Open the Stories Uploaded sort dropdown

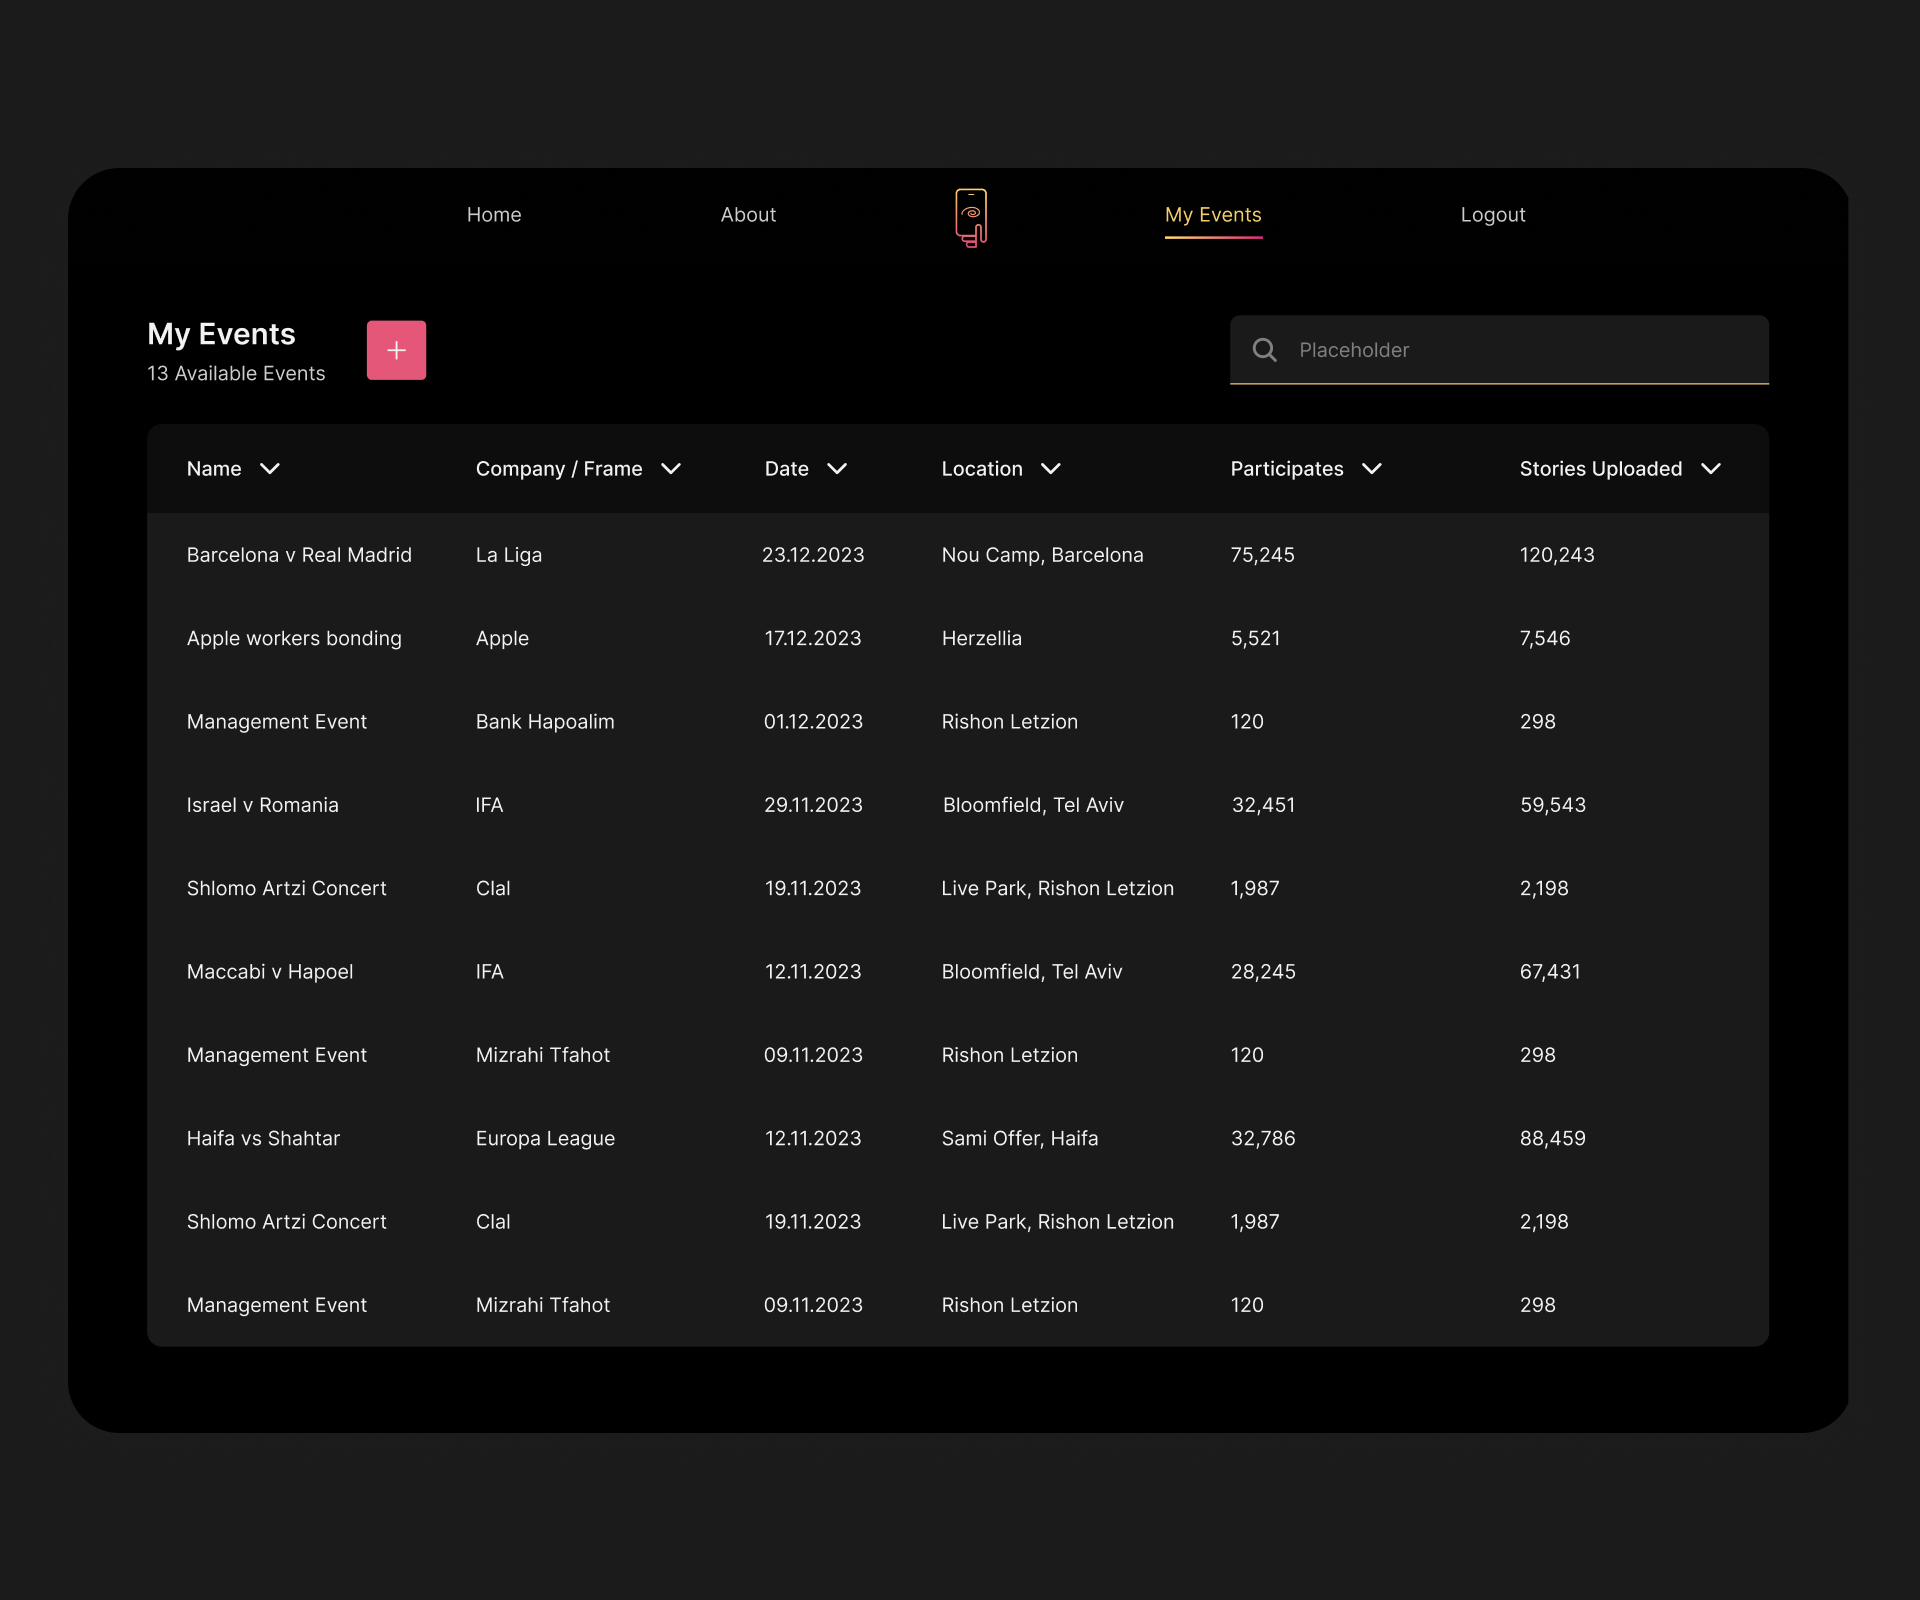(1711, 468)
